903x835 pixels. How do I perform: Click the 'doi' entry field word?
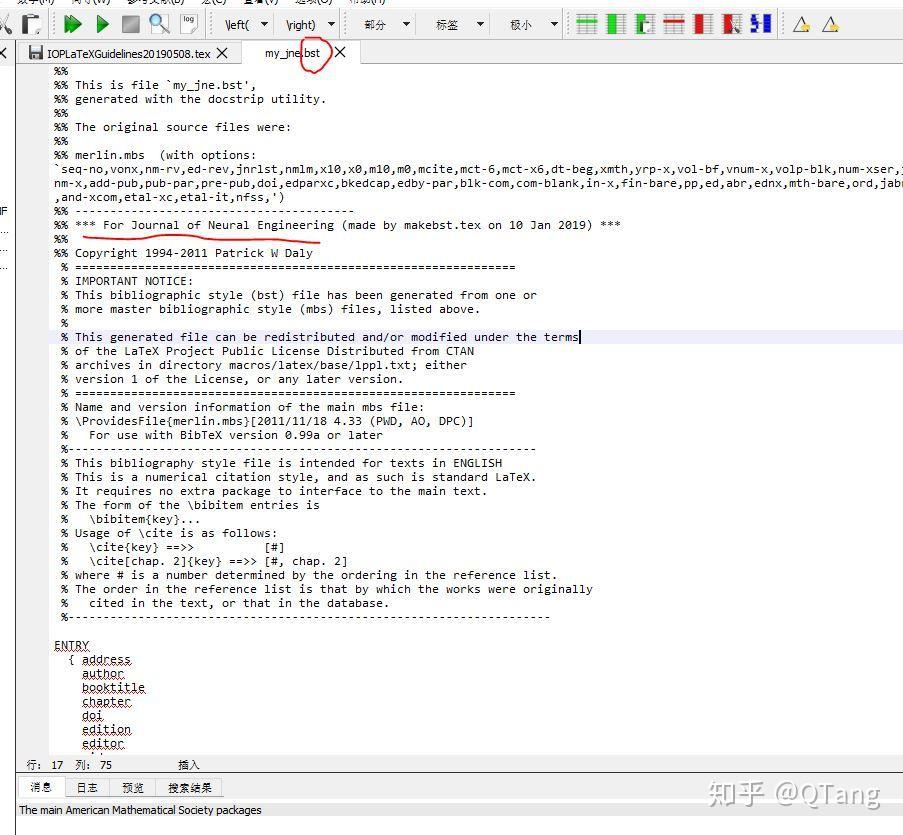92,715
